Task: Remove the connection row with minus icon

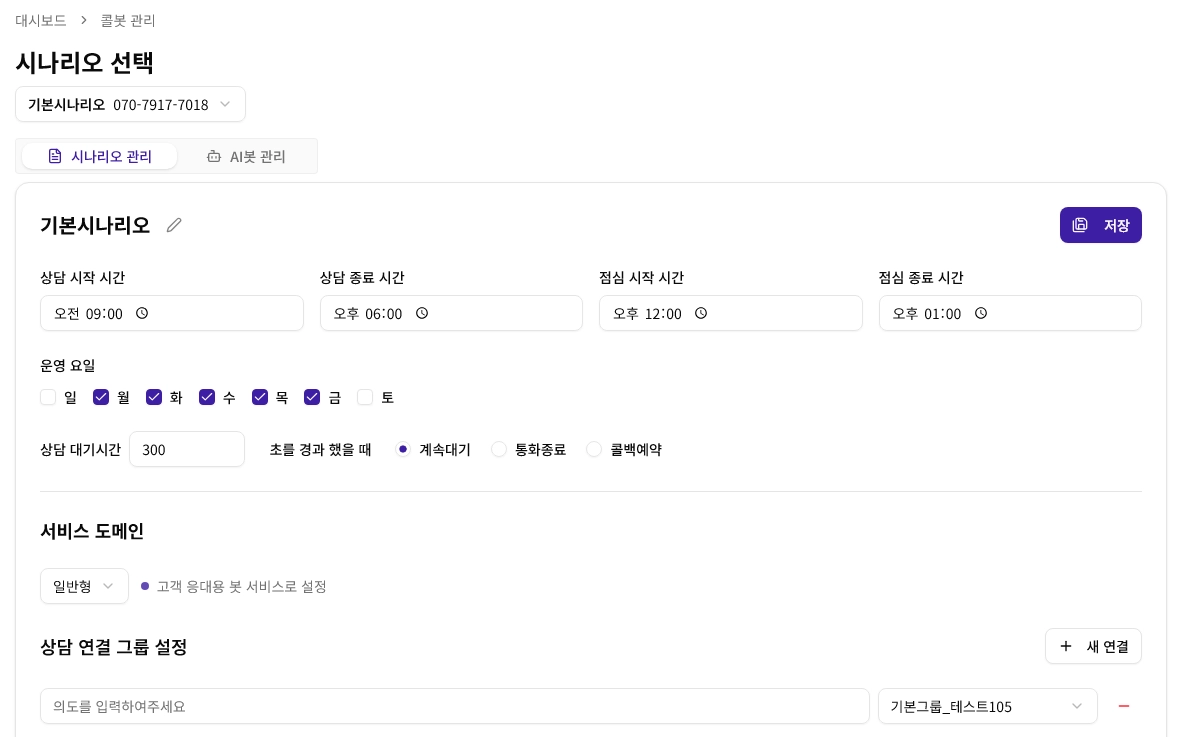Action: [1123, 706]
